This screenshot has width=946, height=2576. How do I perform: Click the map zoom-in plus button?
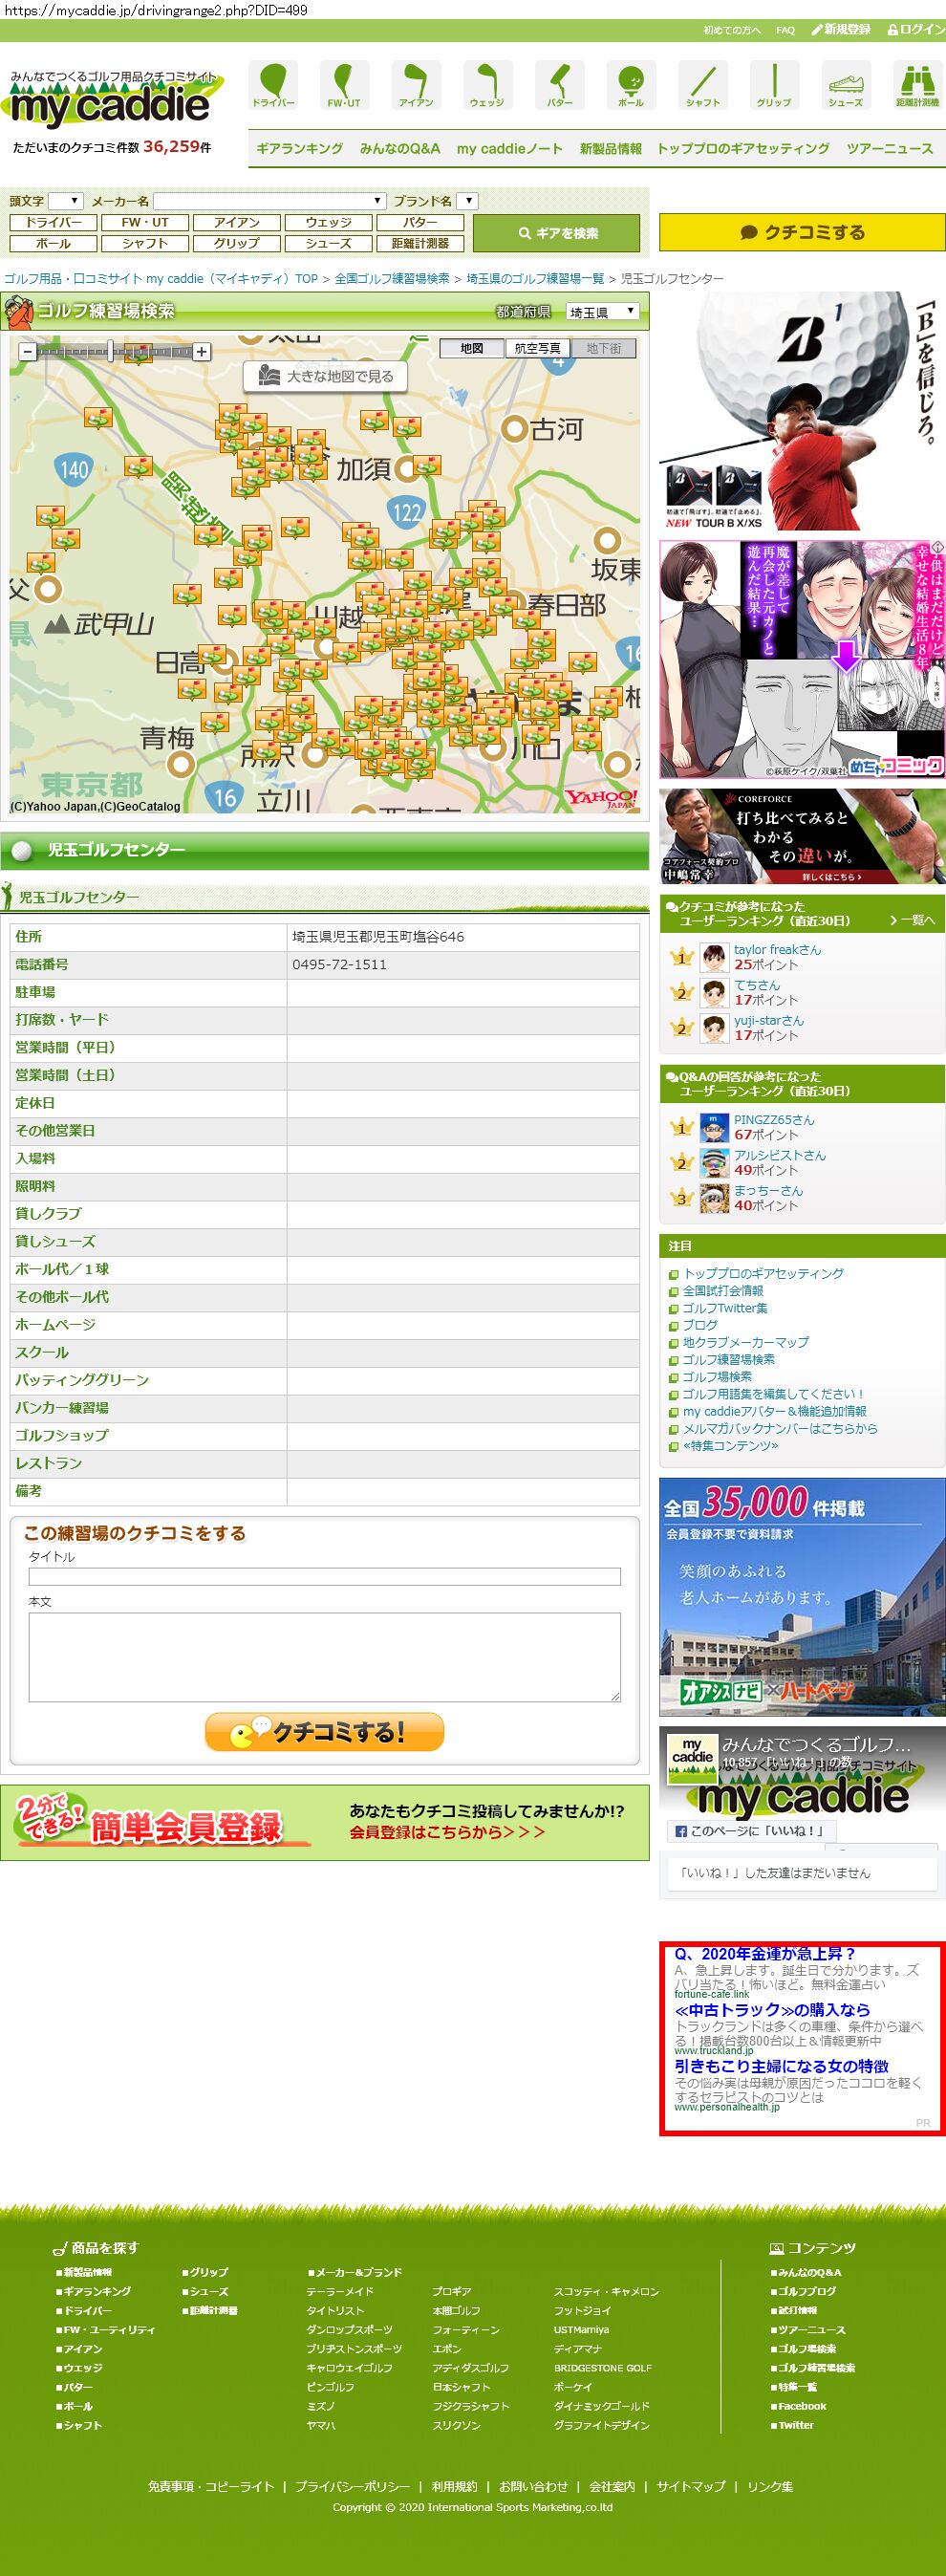[x=202, y=352]
